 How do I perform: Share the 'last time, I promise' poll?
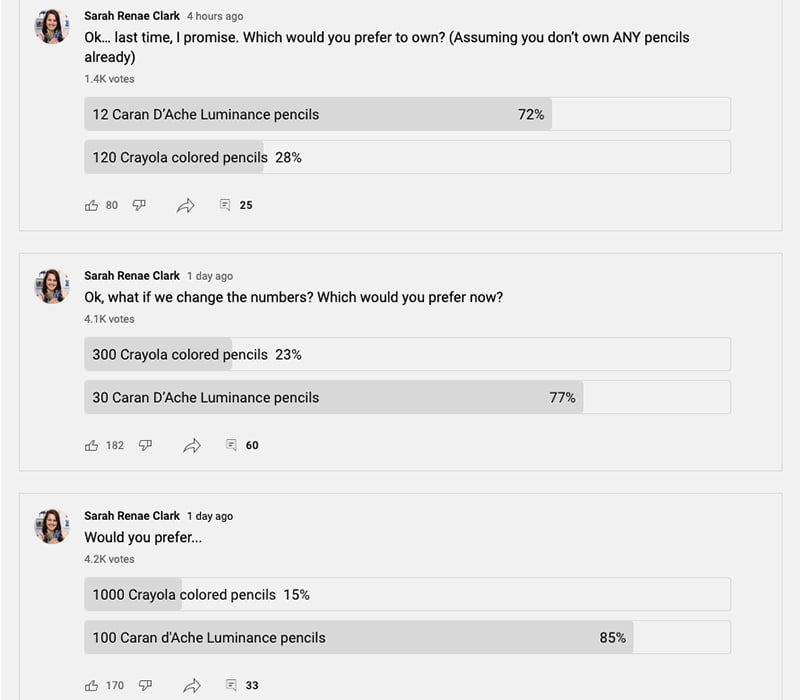click(x=186, y=205)
